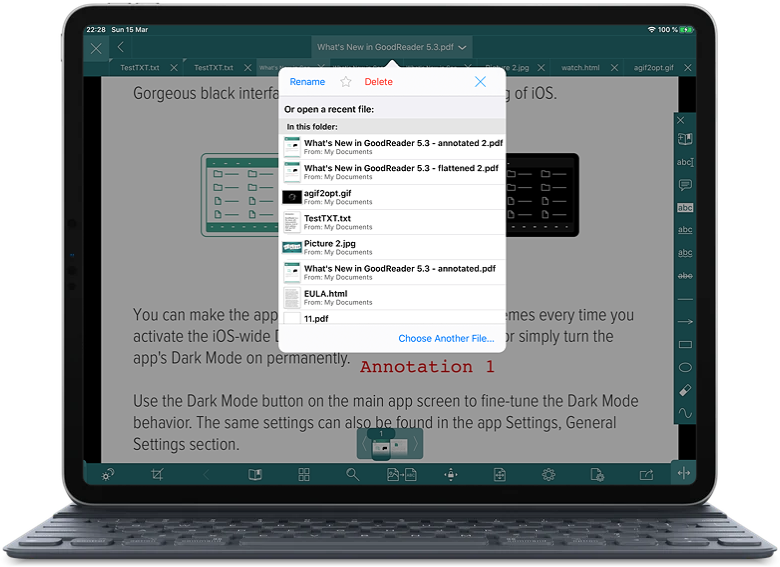Select the rectangle shape tool

[685, 345]
